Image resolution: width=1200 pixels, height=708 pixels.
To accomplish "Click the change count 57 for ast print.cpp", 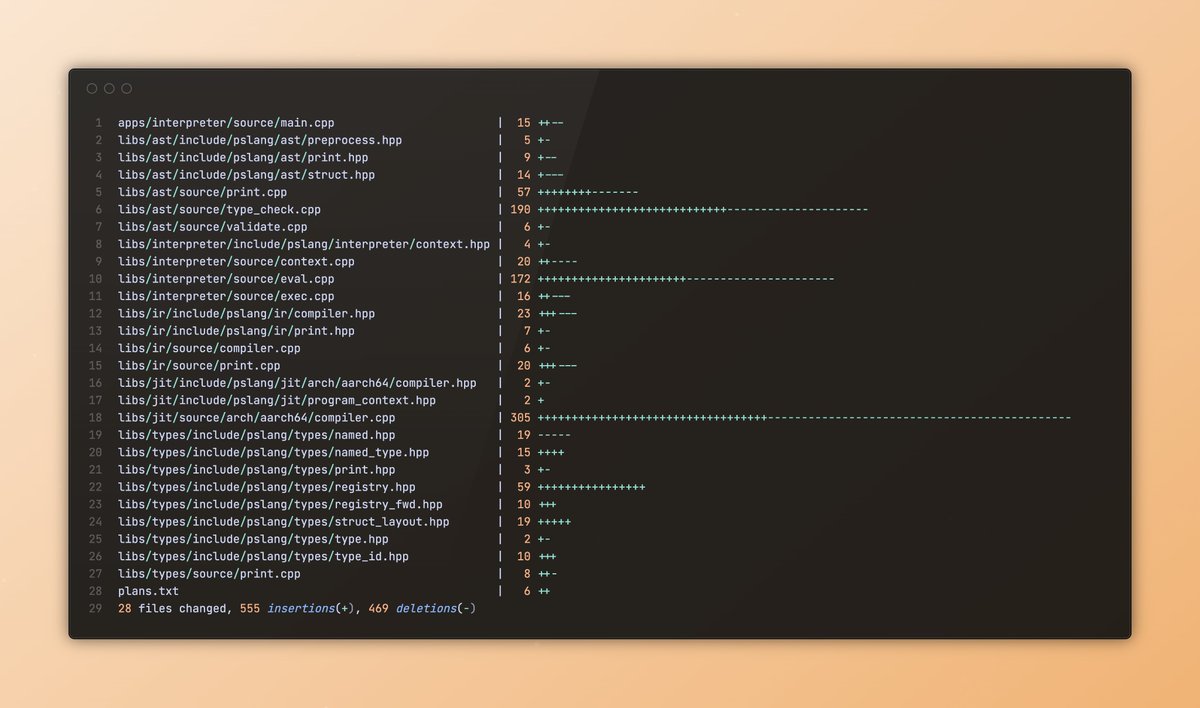I will (523, 192).
